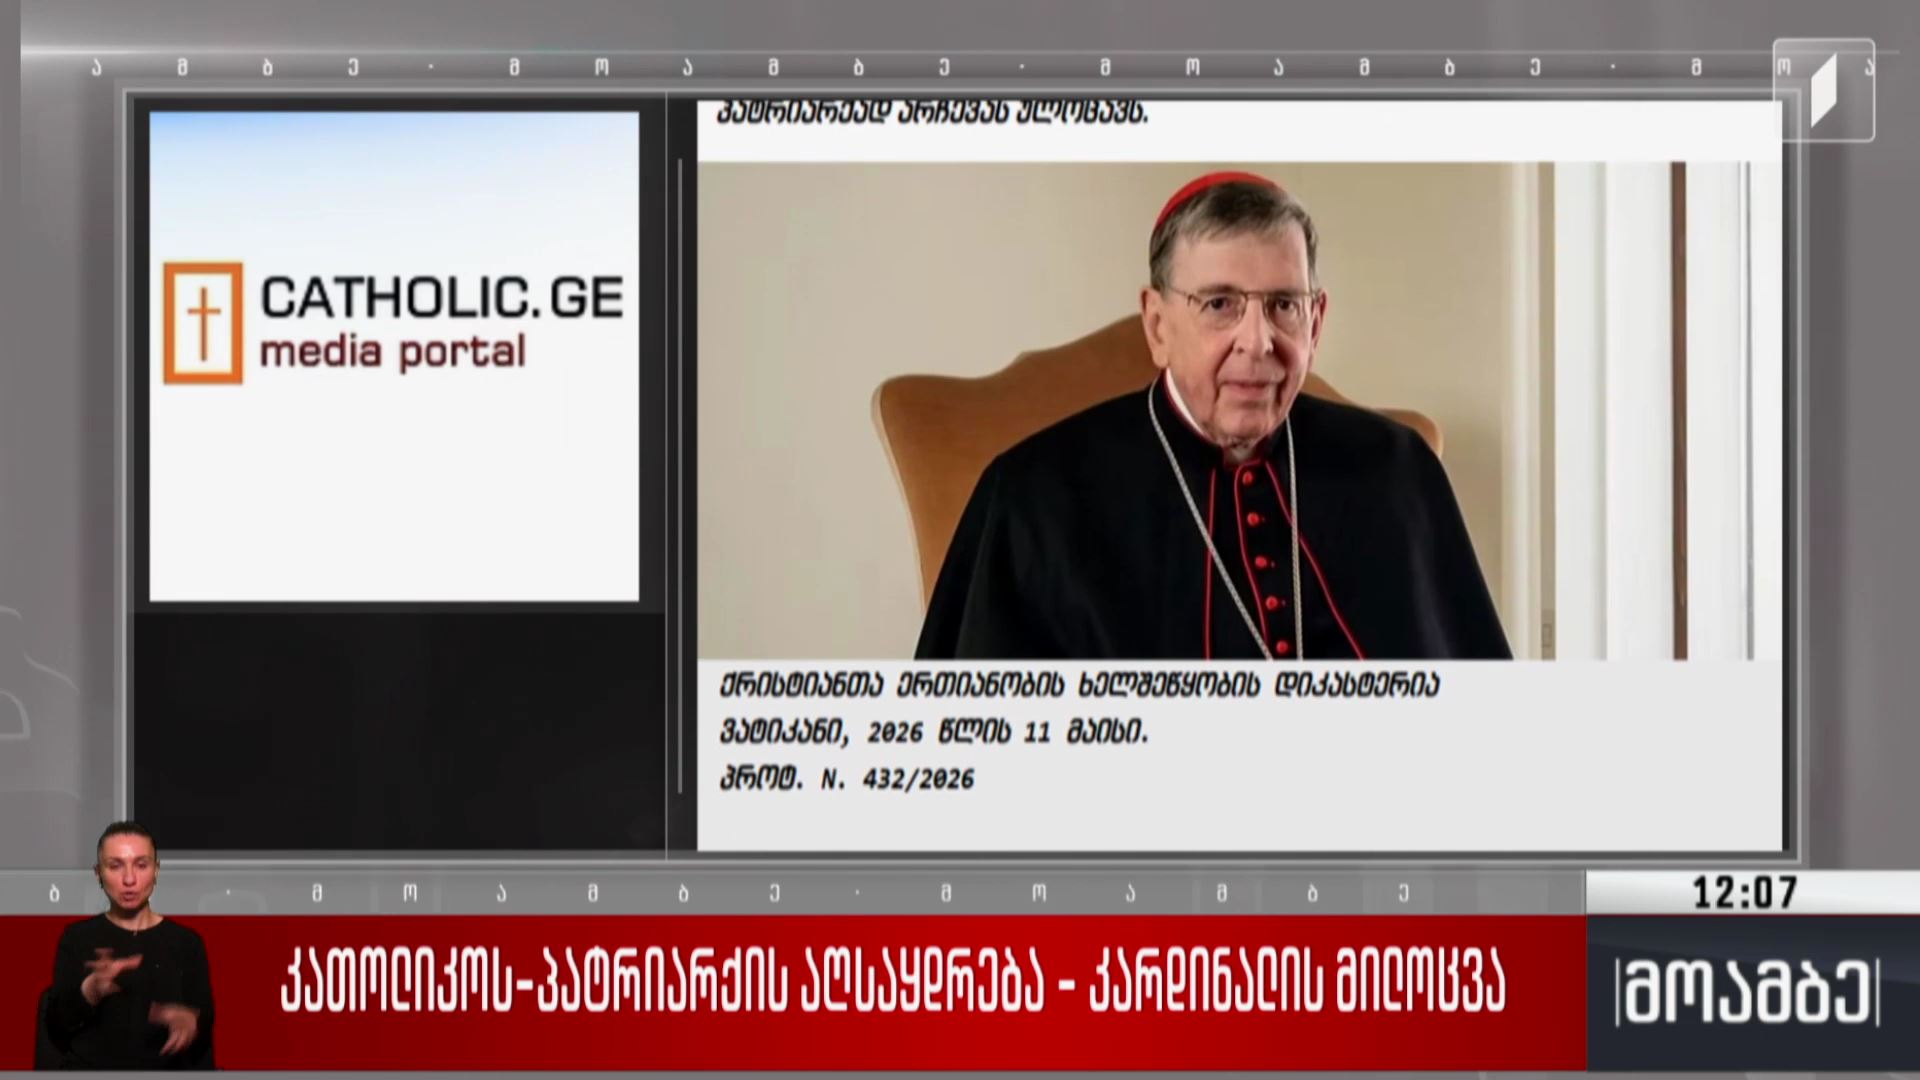Image resolution: width=1920 pixels, height=1080 pixels.
Task: Click the "მოამბე" programme logo
Action: coord(1747,993)
